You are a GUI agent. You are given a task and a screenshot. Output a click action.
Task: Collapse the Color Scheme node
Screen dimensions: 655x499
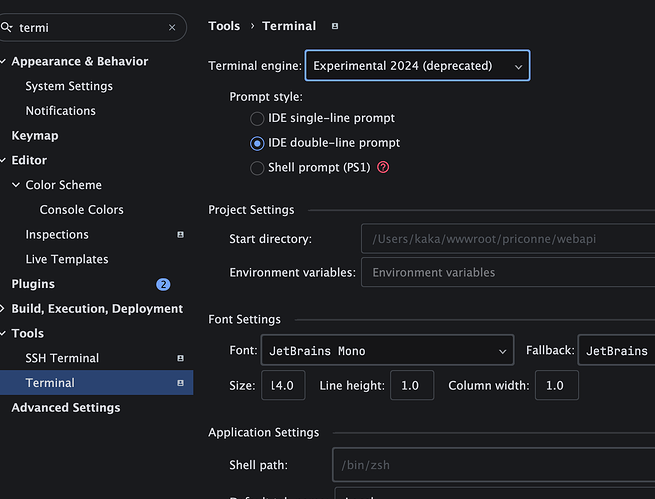(x=16, y=185)
